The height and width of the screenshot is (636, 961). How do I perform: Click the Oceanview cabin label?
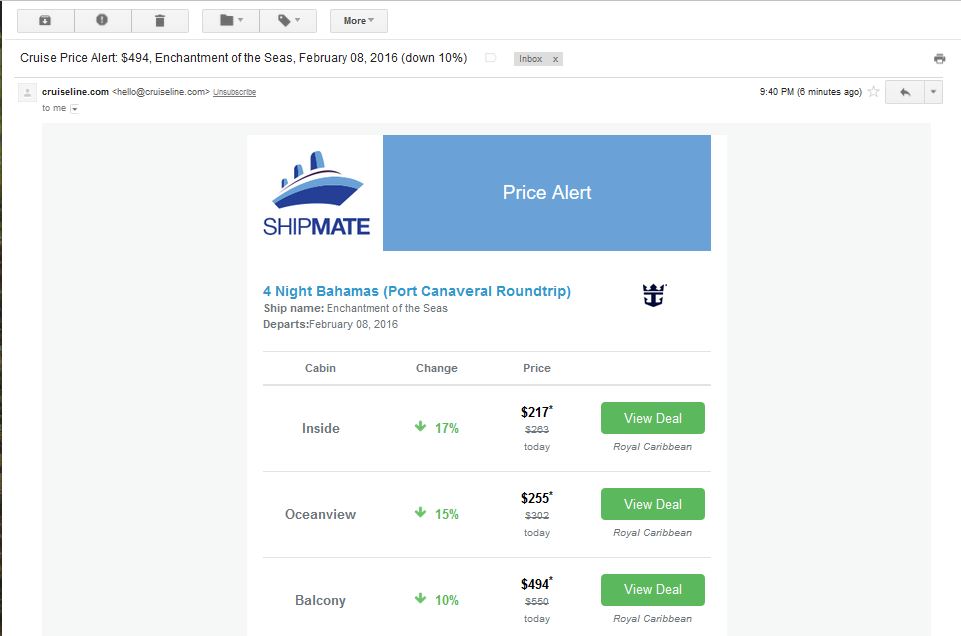point(321,514)
